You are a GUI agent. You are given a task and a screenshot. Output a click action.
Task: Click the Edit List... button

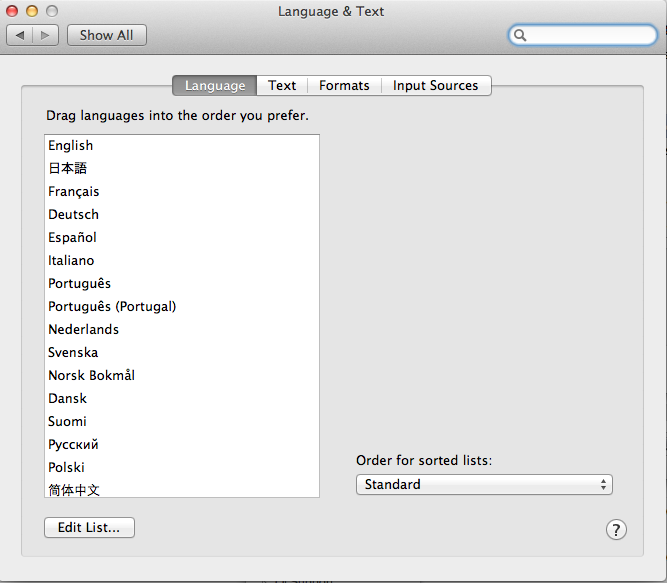pyautogui.click(x=89, y=528)
